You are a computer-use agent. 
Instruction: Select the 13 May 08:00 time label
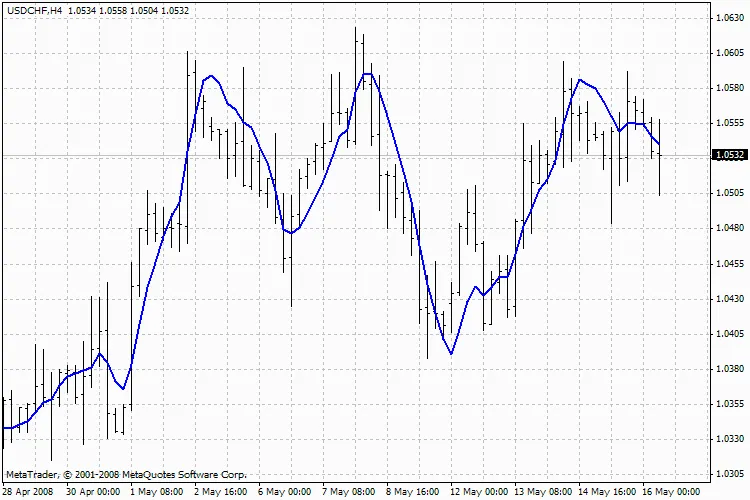[x=543, y=492]
